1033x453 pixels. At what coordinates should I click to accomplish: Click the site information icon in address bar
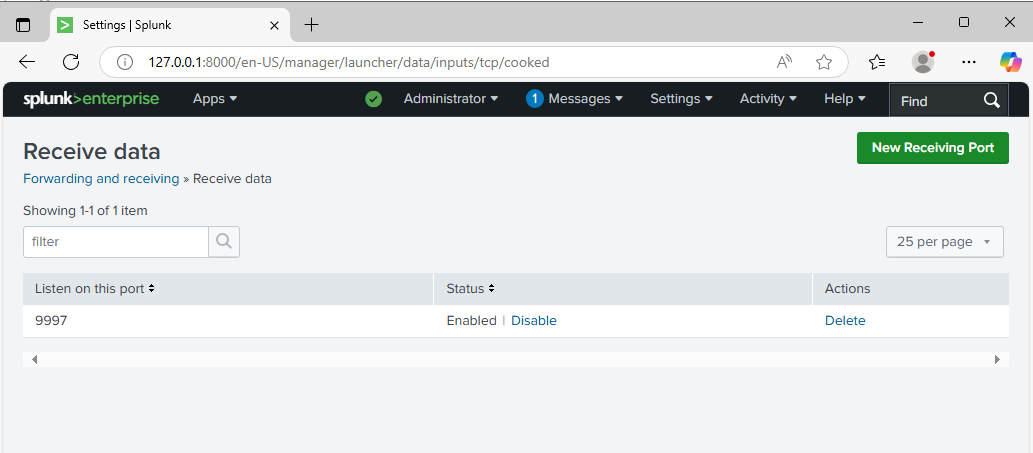pos(124,63)
